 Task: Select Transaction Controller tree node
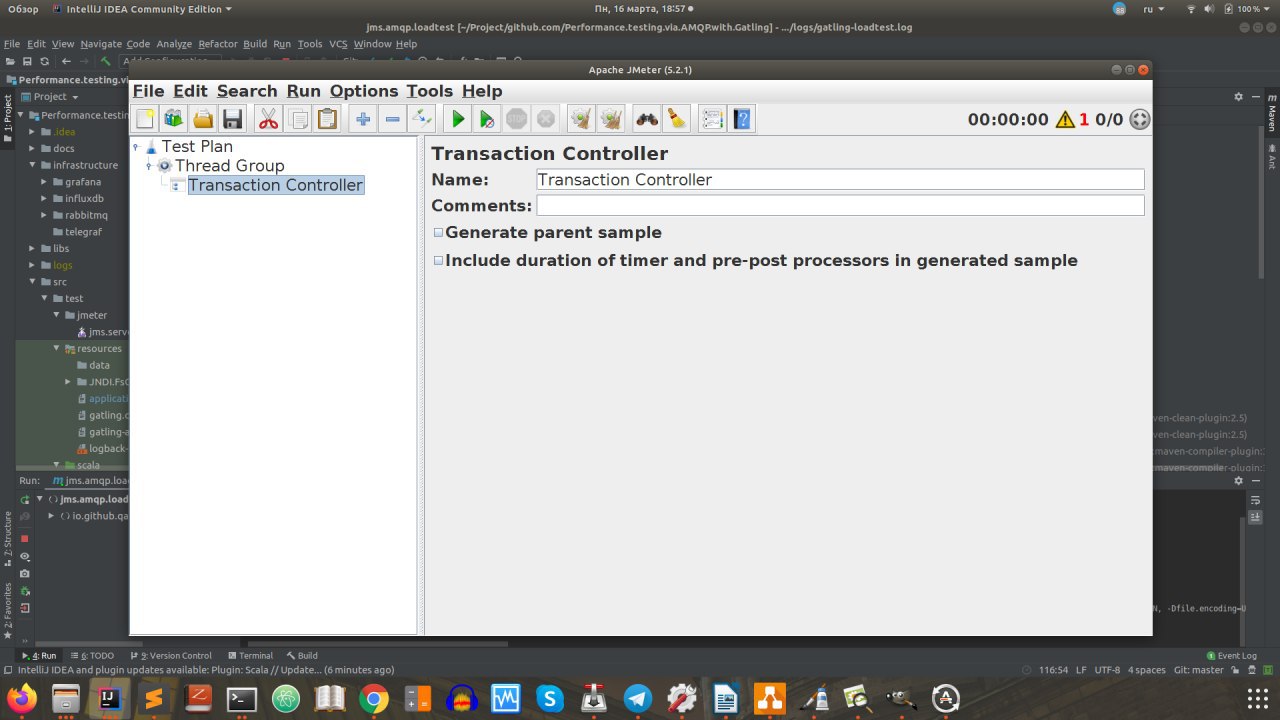coord(275,185)
